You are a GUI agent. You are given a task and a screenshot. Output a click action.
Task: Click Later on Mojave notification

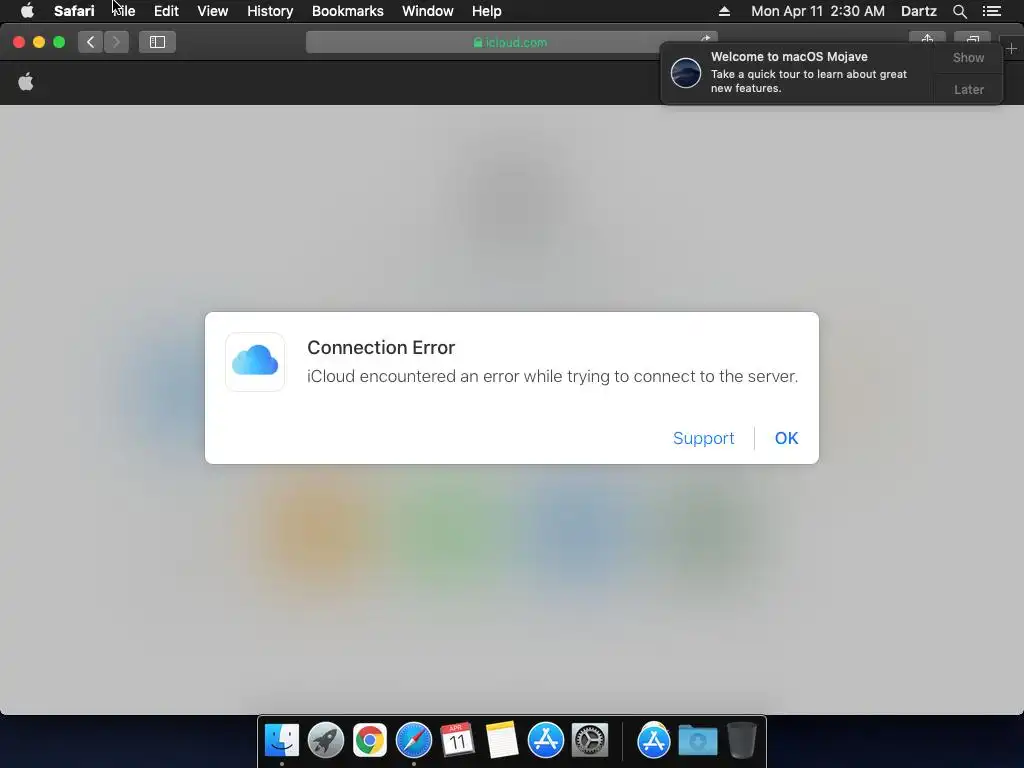coord(968,89)
